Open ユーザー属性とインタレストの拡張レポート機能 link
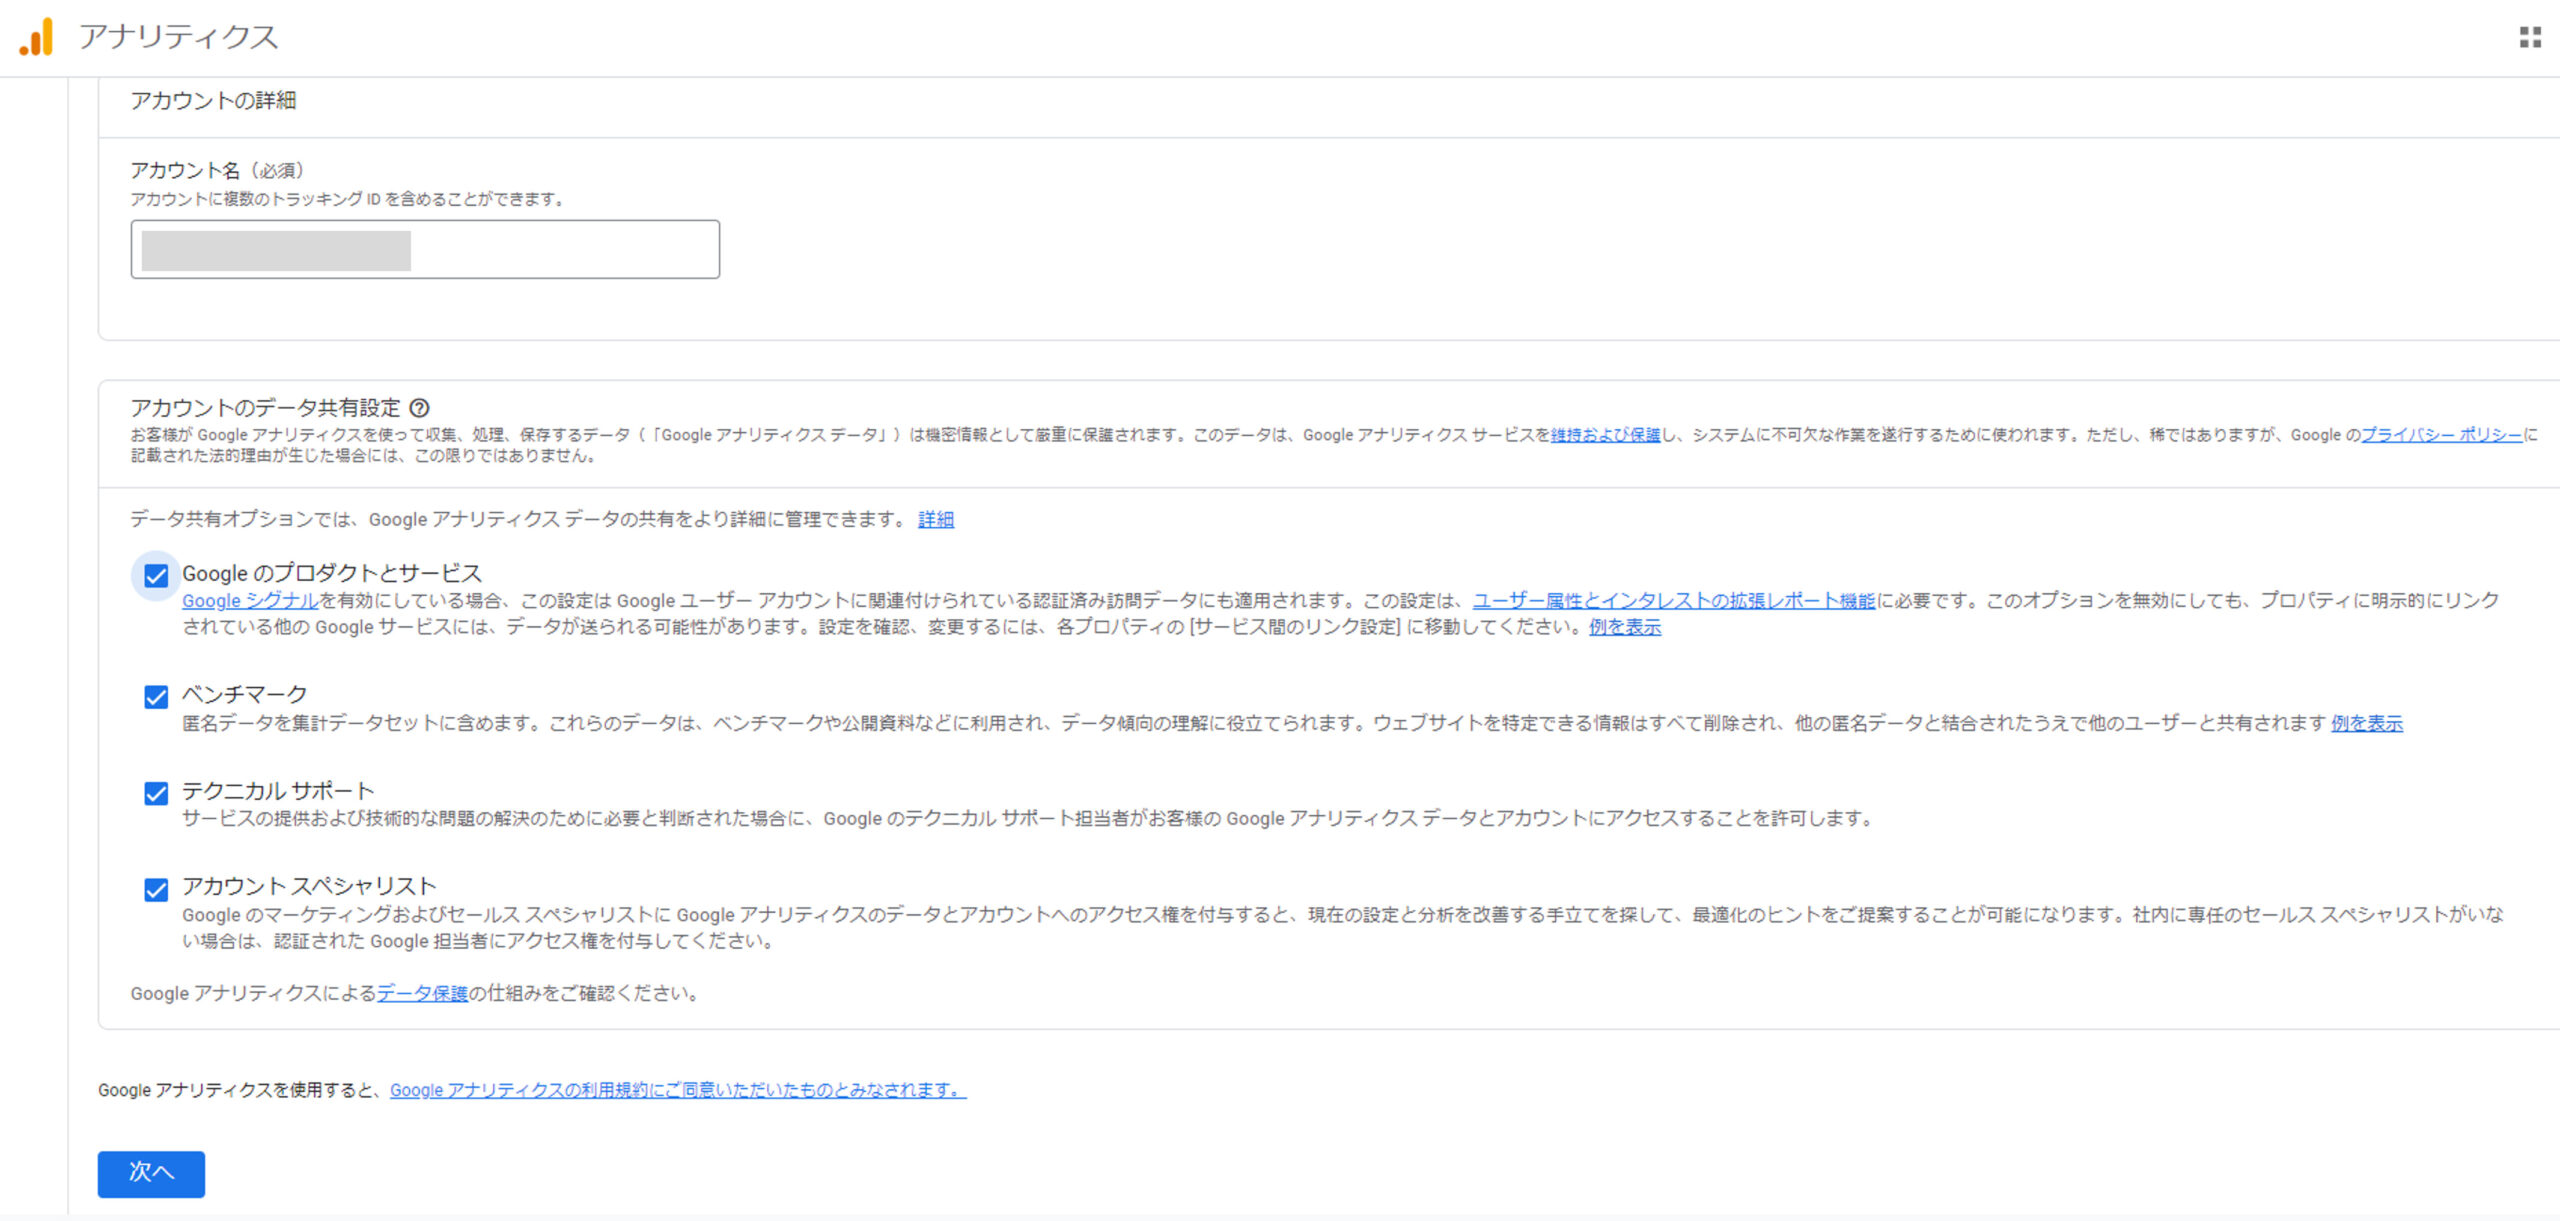Screen dimensions: 2560x1221 1673,601
